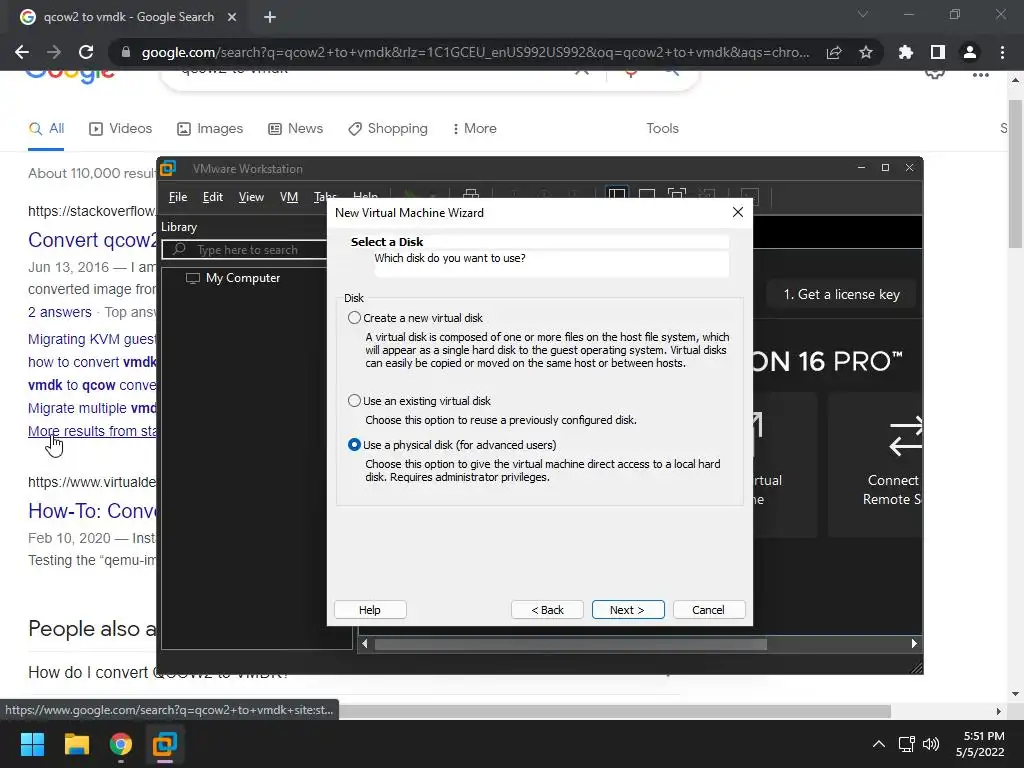The width and height of the screenshot is (1024, 768).
Task: Click VMware horizontal scrollbar left arrow
Action: (364, 644)
